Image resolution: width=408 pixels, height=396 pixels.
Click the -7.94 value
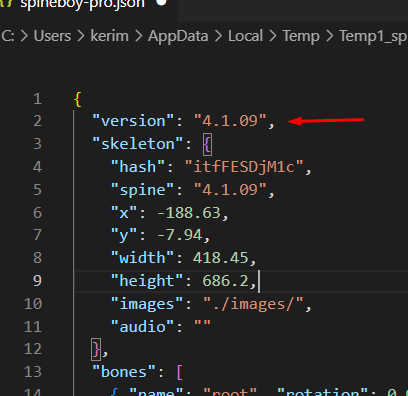tap(179, 235)
